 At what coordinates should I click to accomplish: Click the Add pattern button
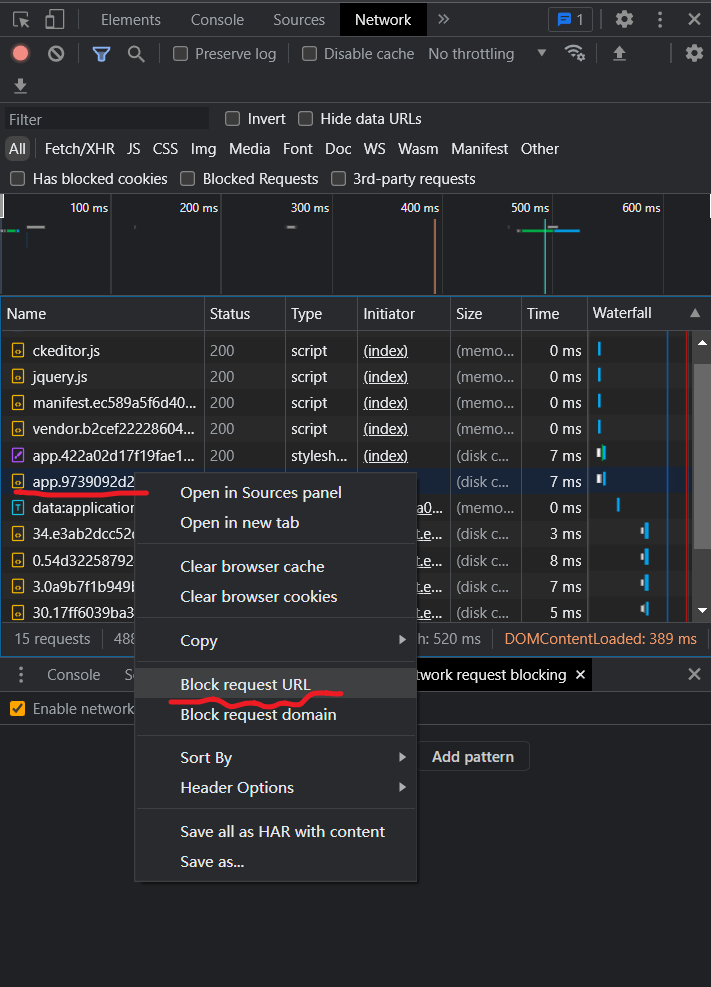point(473,757)
